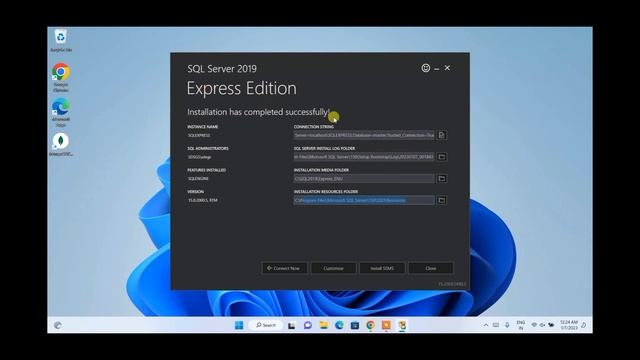Open the orange app in the taskbar
The height and width of the screenshot is (360, 640).
(386, 325)
